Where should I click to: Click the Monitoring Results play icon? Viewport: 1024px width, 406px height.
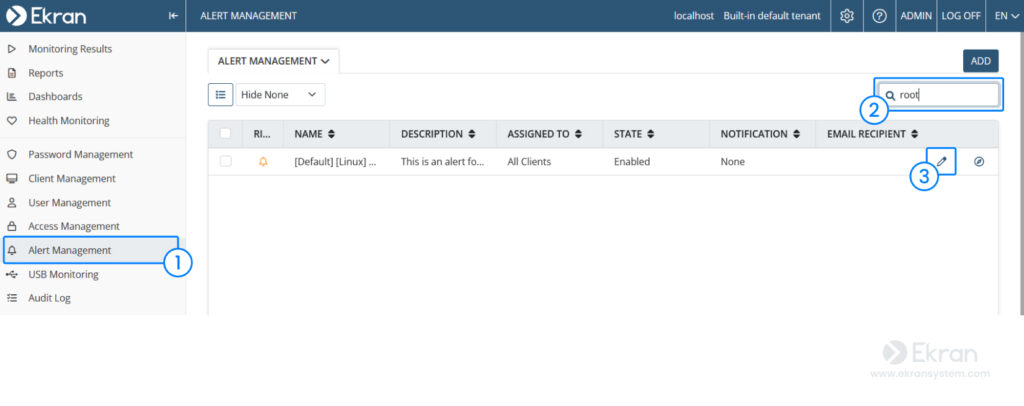(11, 49)
